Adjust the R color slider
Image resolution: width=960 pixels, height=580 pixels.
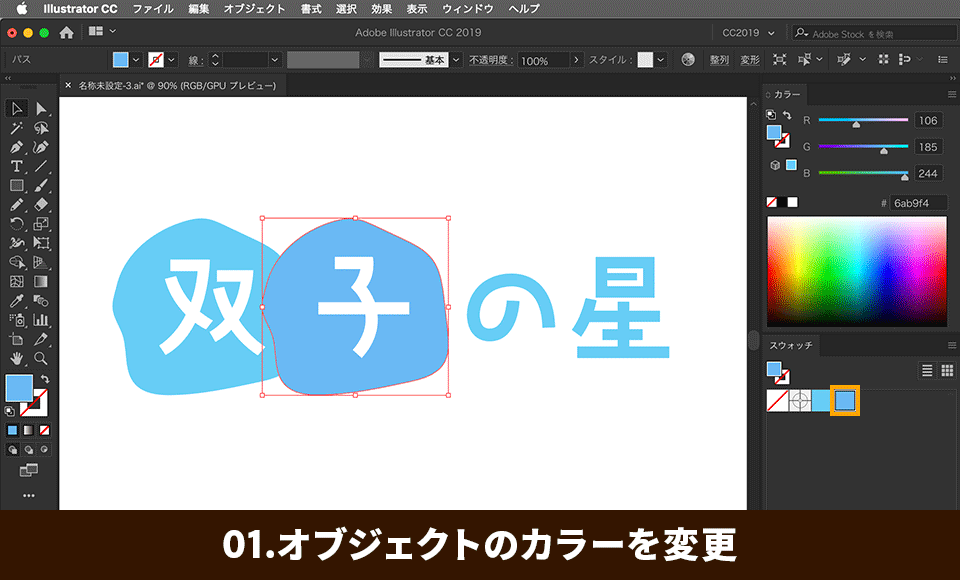[856, 124]
